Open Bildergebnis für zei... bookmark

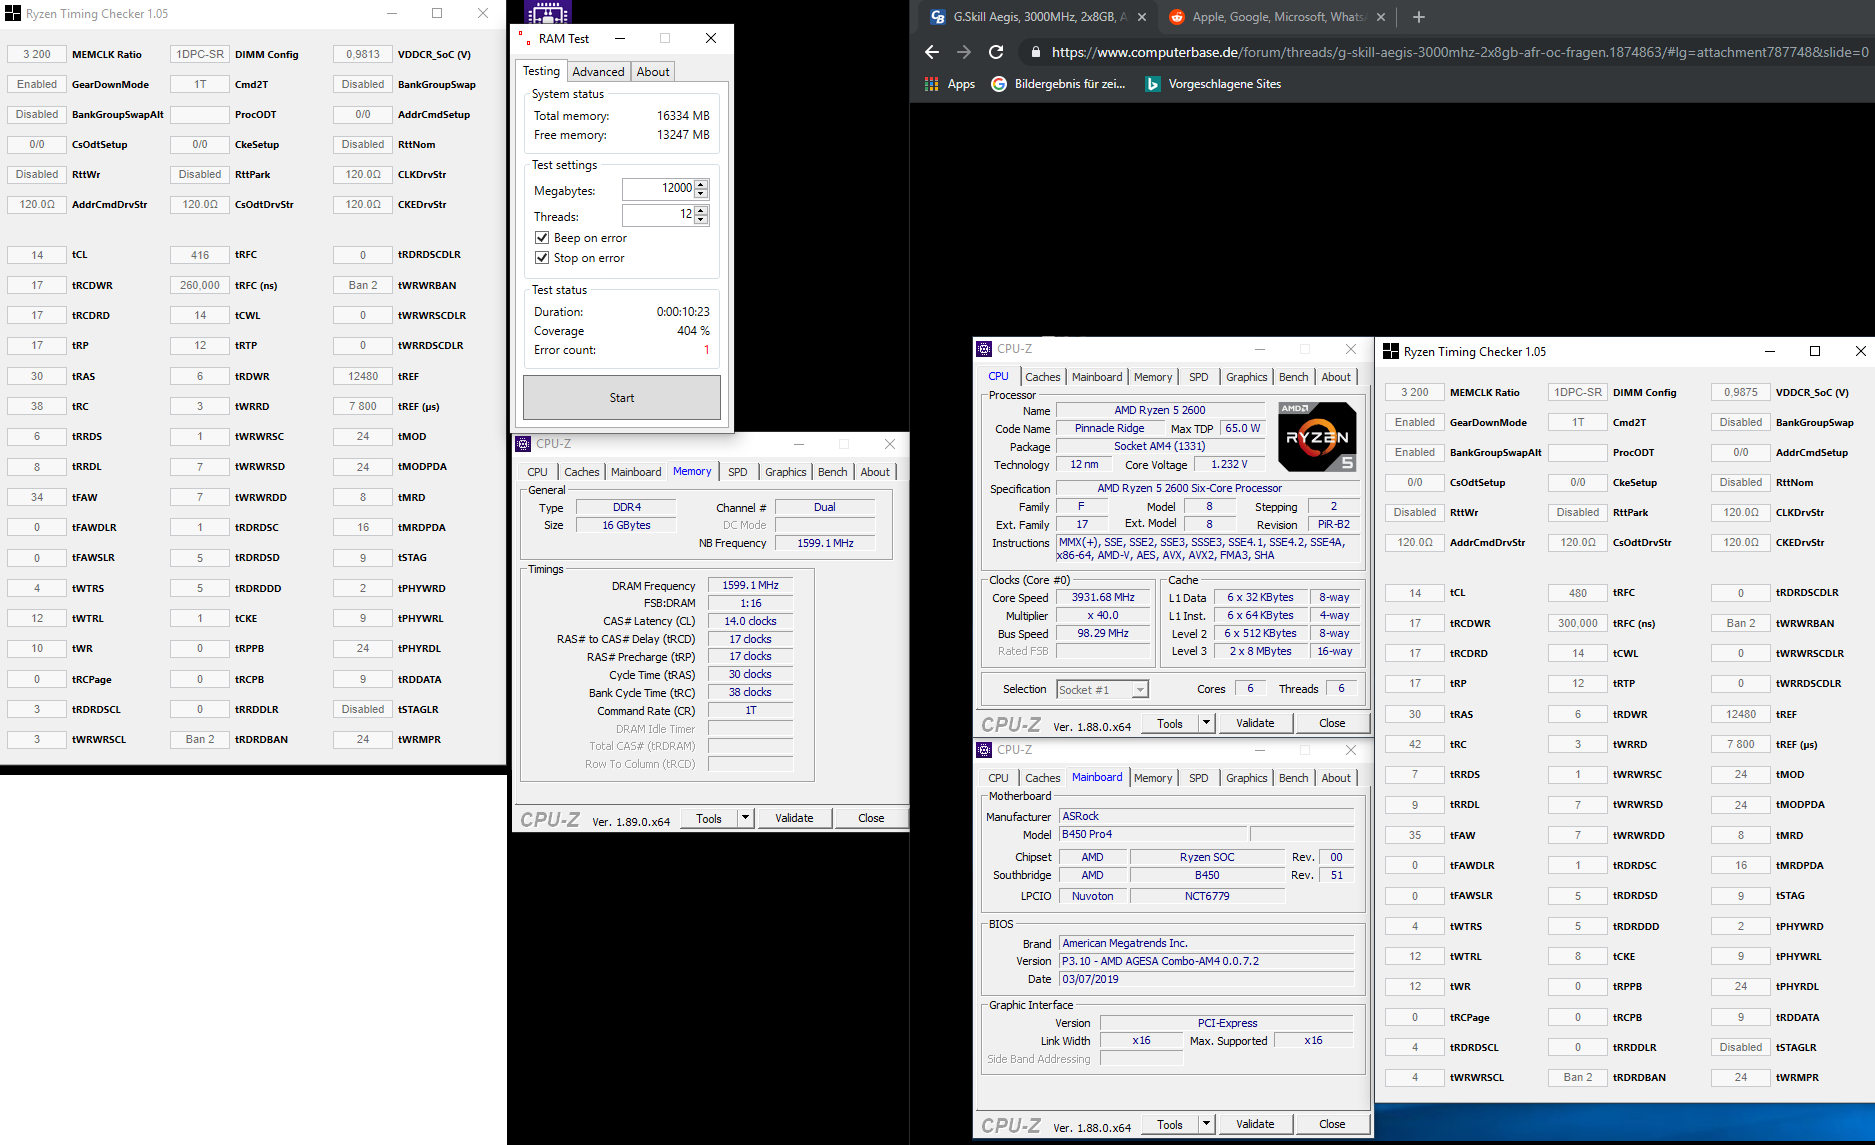tap(1058, 84)
